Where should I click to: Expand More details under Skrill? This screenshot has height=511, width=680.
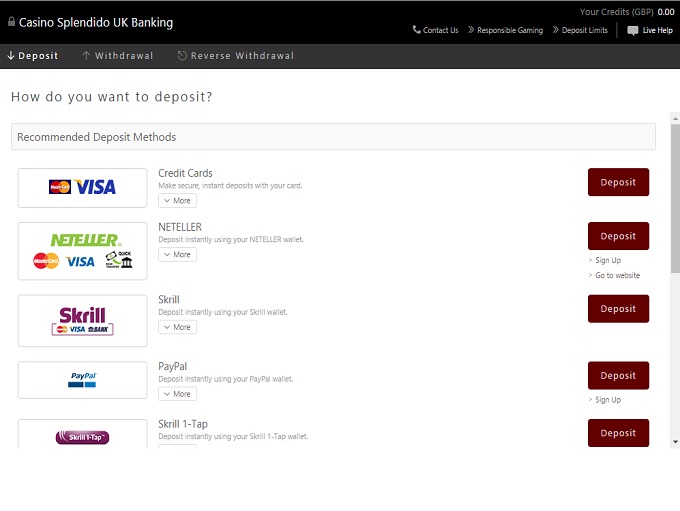[x=177, y=327]
